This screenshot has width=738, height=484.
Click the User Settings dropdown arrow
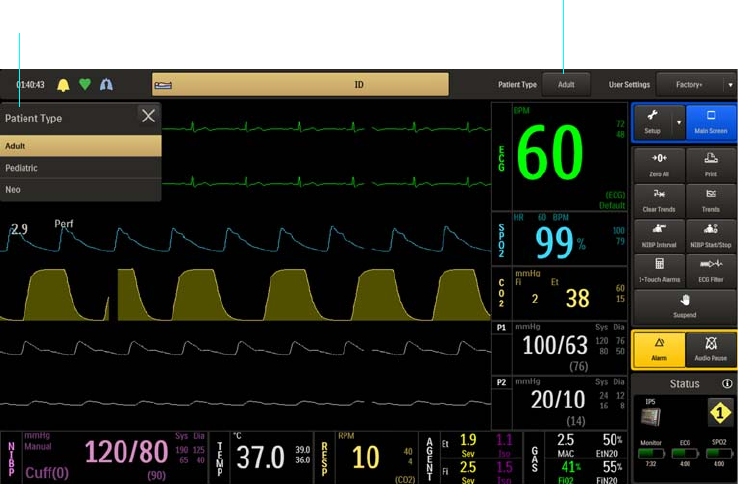[x=730, y=85]
